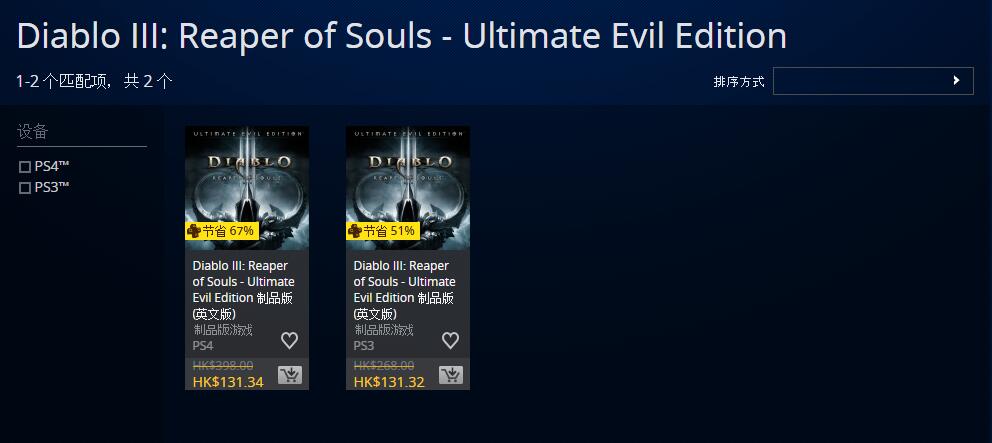
Task: Click the PS Plus 67% savings badge
Action: point(222,231)
